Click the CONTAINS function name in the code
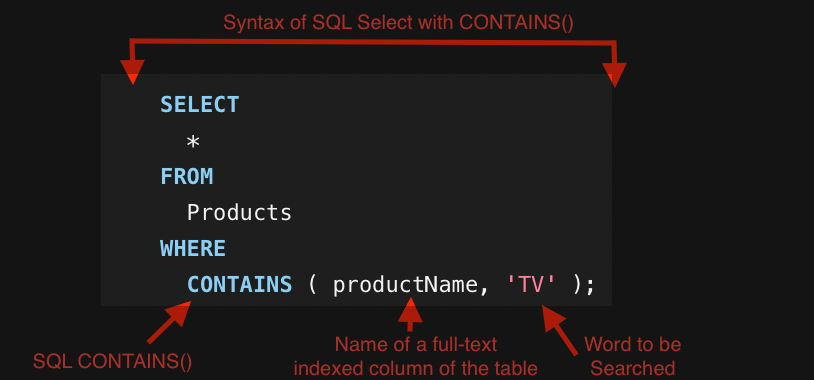814x380 pixels. [239, 284]
